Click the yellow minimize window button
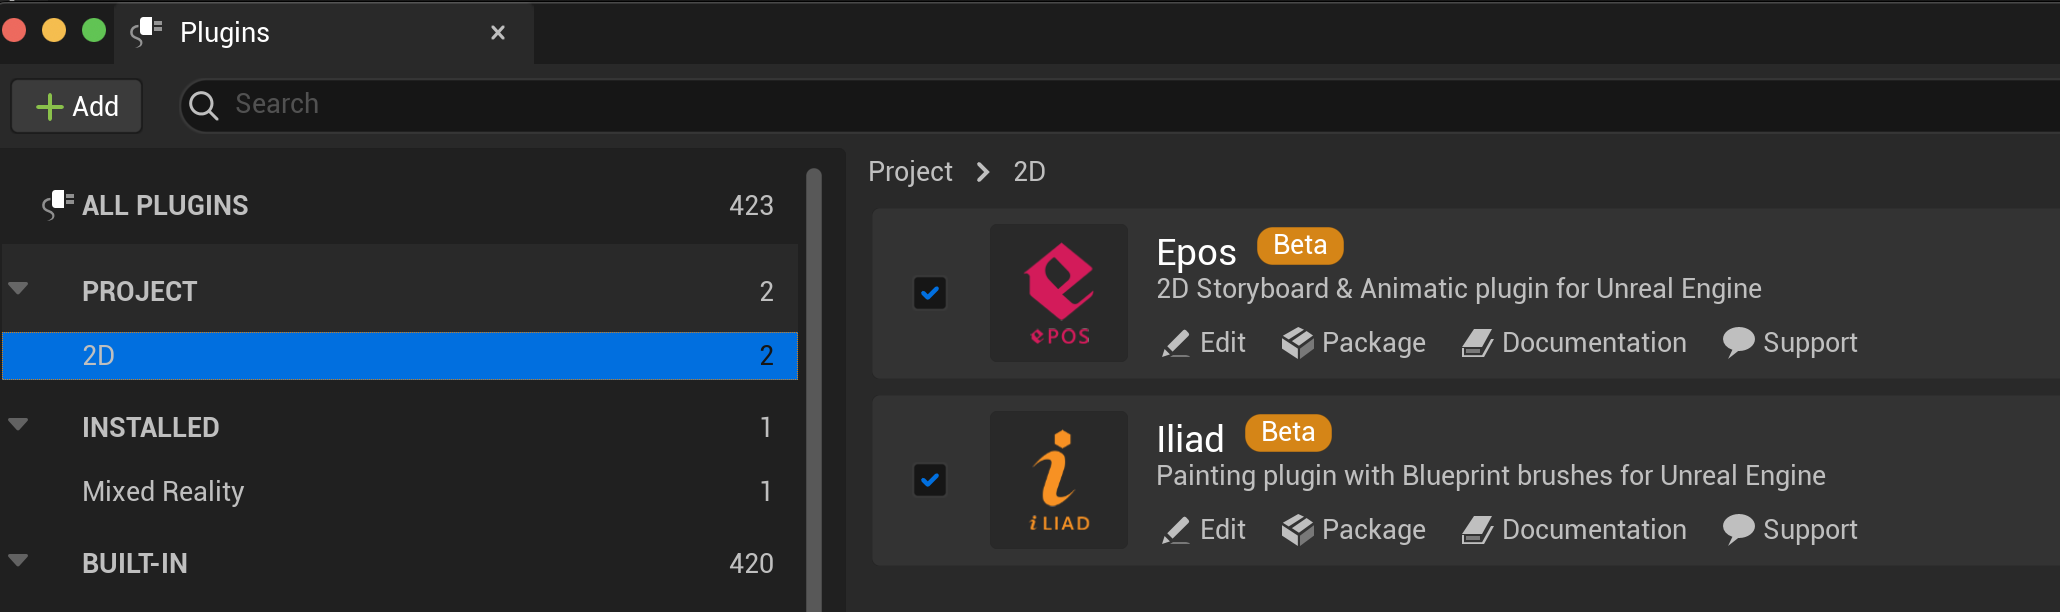2060x612 pixels. click(54, 30)
